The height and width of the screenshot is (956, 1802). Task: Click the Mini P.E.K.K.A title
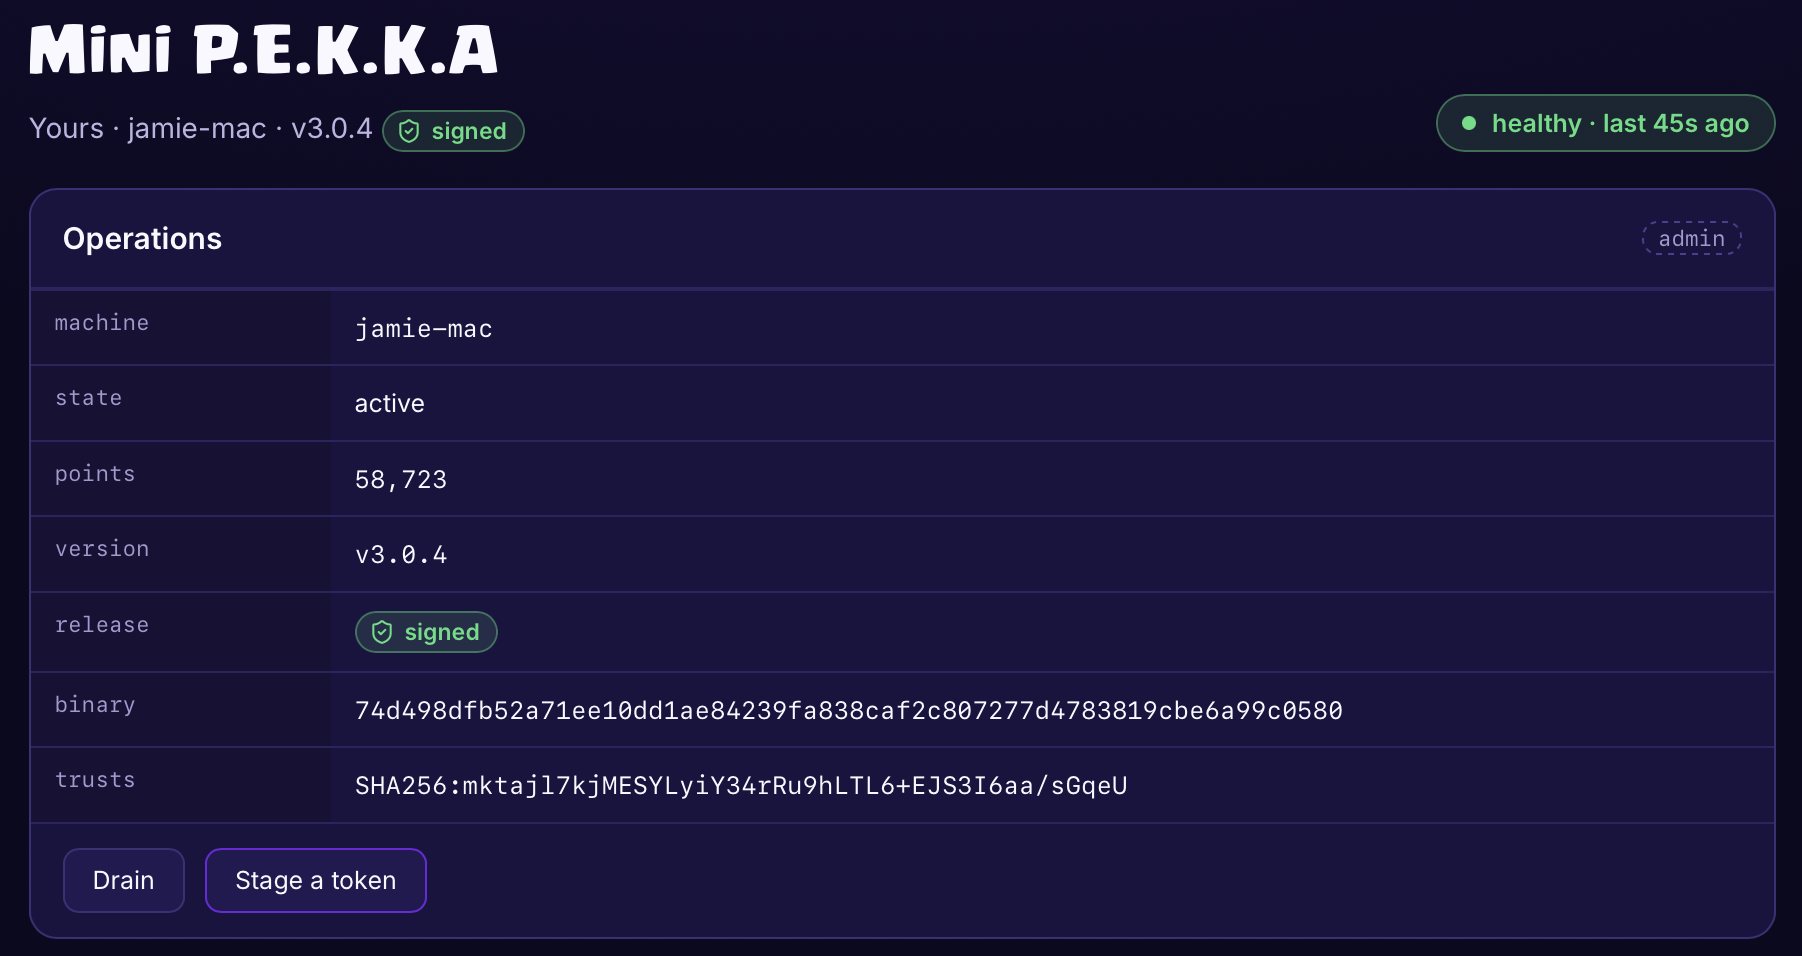[x=264, y=50]
